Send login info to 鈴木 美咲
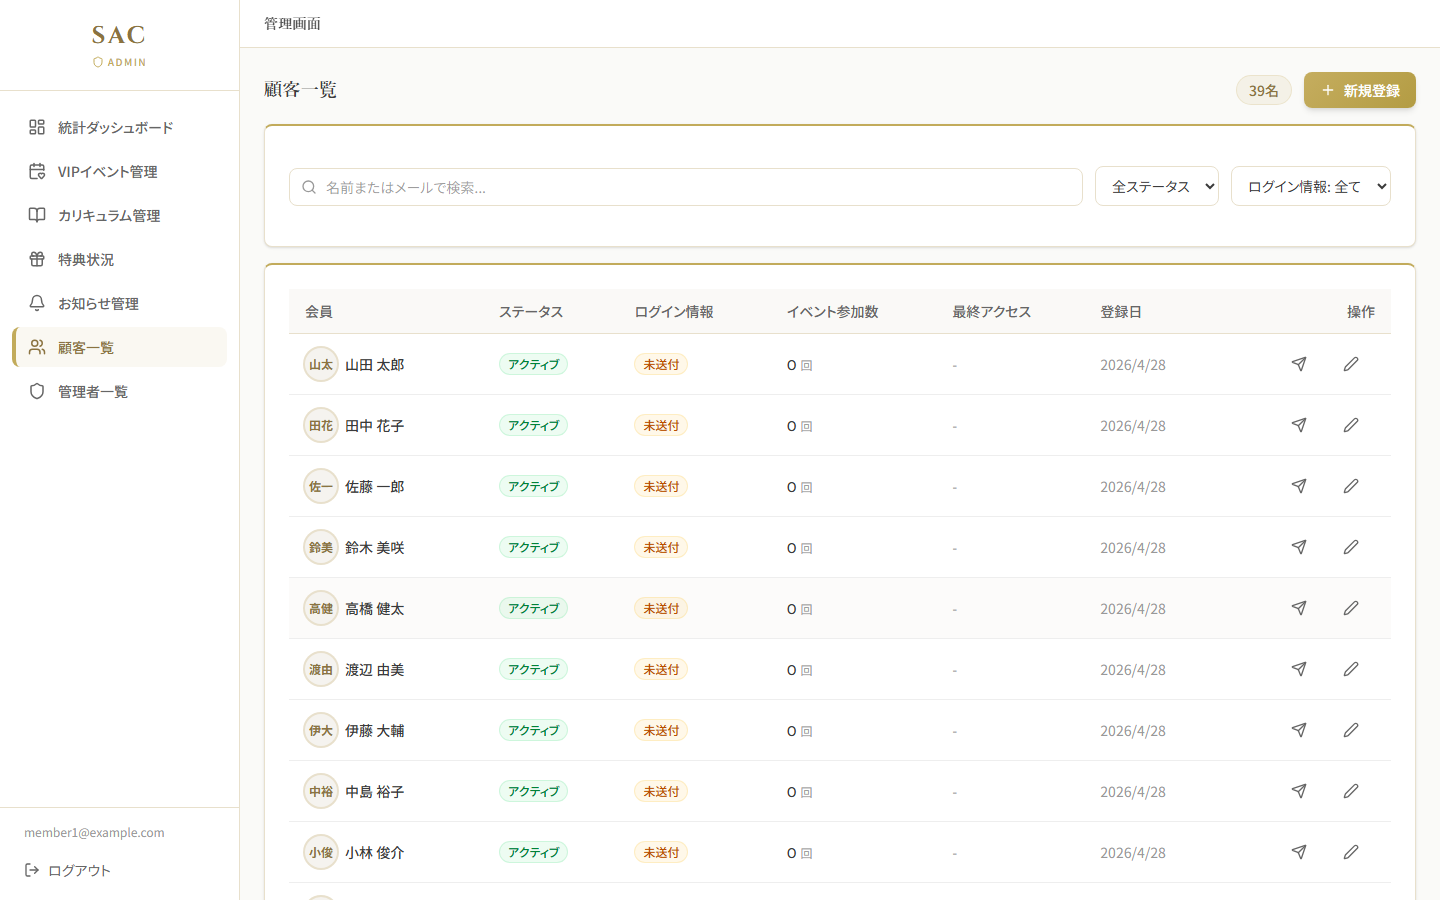The image size is (1440, 900). click(1299, 547)
